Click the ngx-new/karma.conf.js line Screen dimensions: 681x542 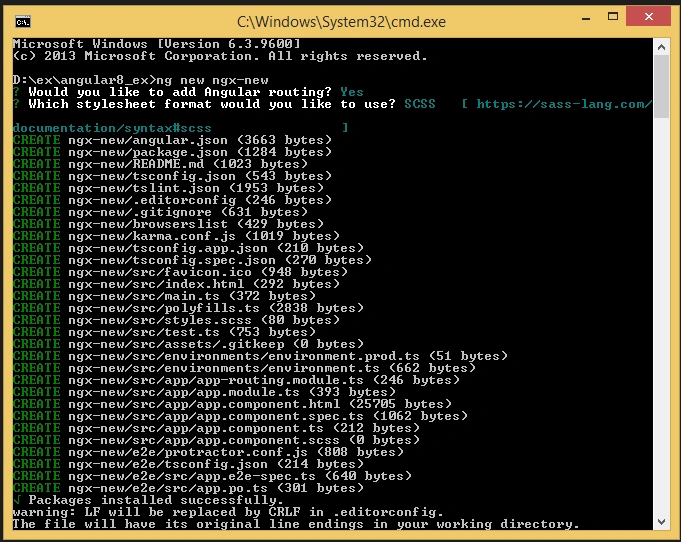point(176,236)
